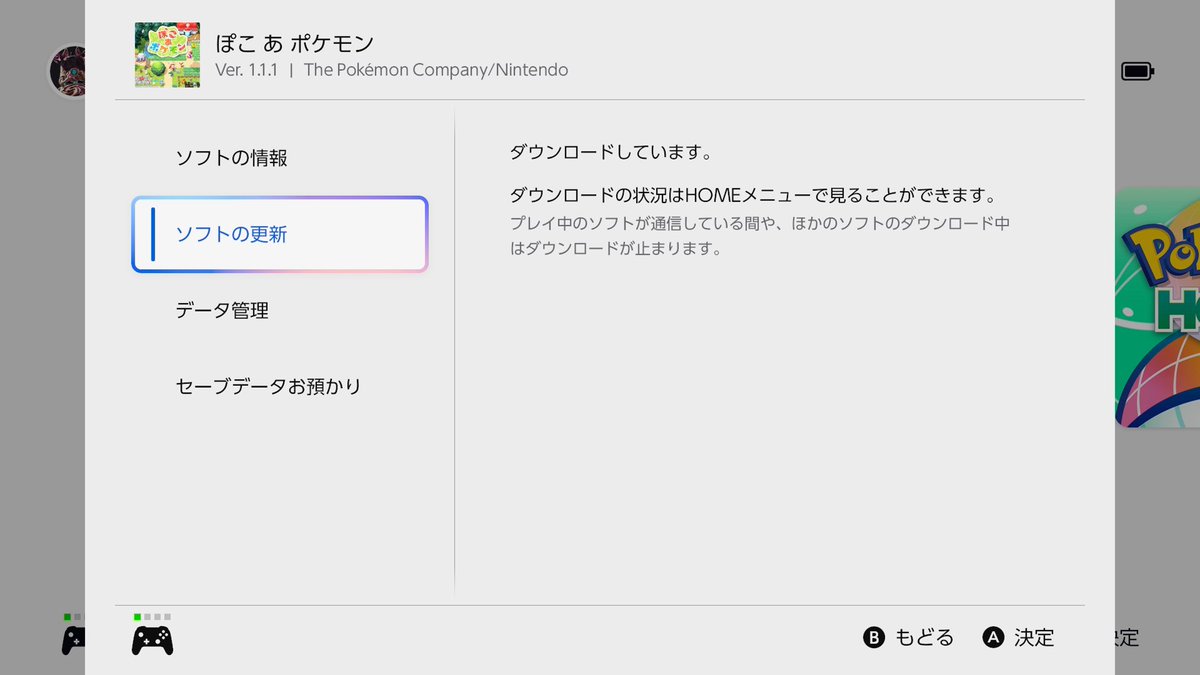Screen dimensions: 1200x675
Task: Click the B もどる back button
Action: (908, 637)
